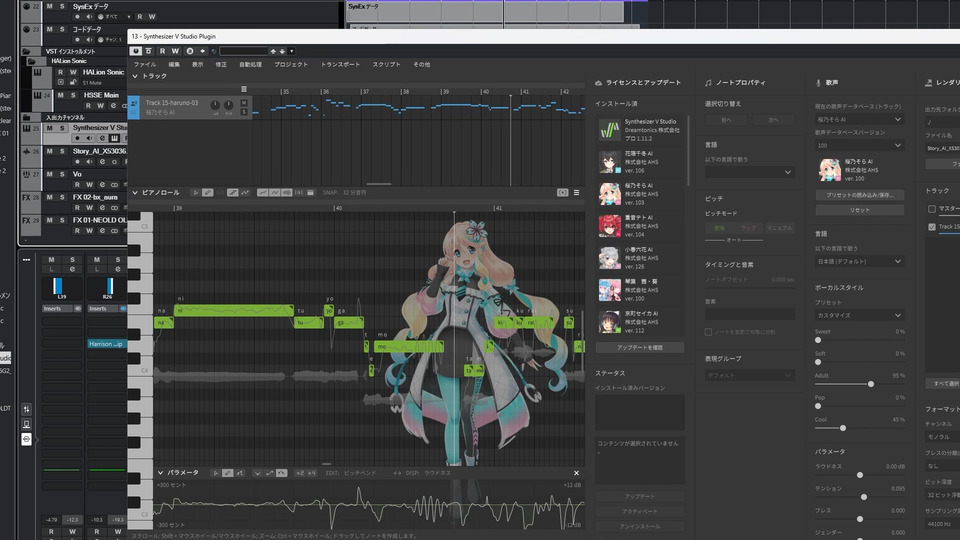Select 小春六花 AI in installed list
The height and width of the screenshot is (540, 960).
pyautogui.click(x=640, y=258)
